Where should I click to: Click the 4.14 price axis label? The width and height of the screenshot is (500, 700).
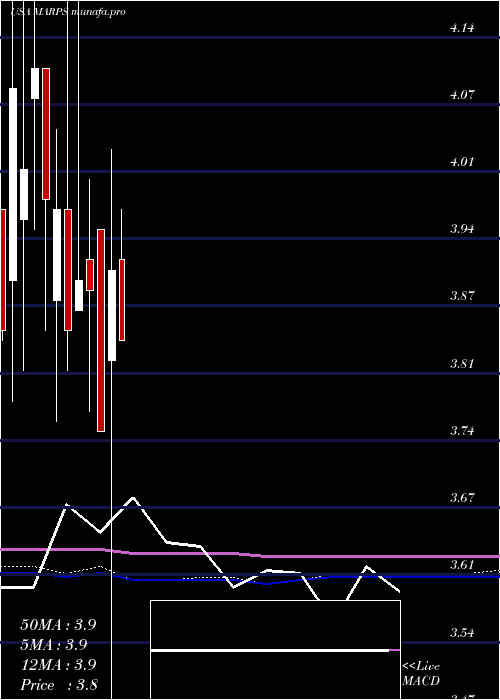(x=462, y=29)
